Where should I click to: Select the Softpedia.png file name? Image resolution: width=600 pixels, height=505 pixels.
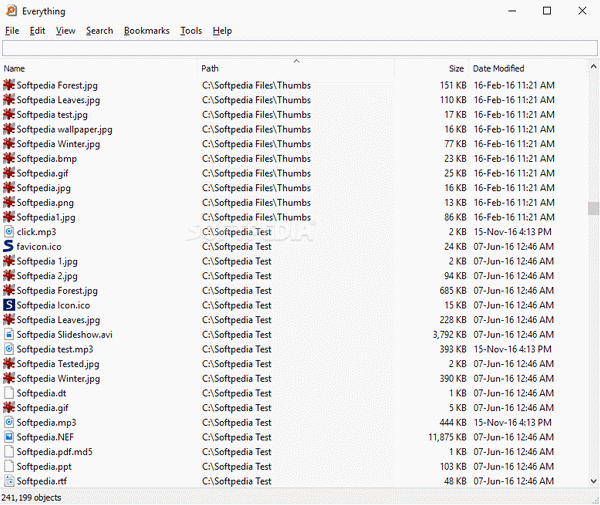point(45,203)
